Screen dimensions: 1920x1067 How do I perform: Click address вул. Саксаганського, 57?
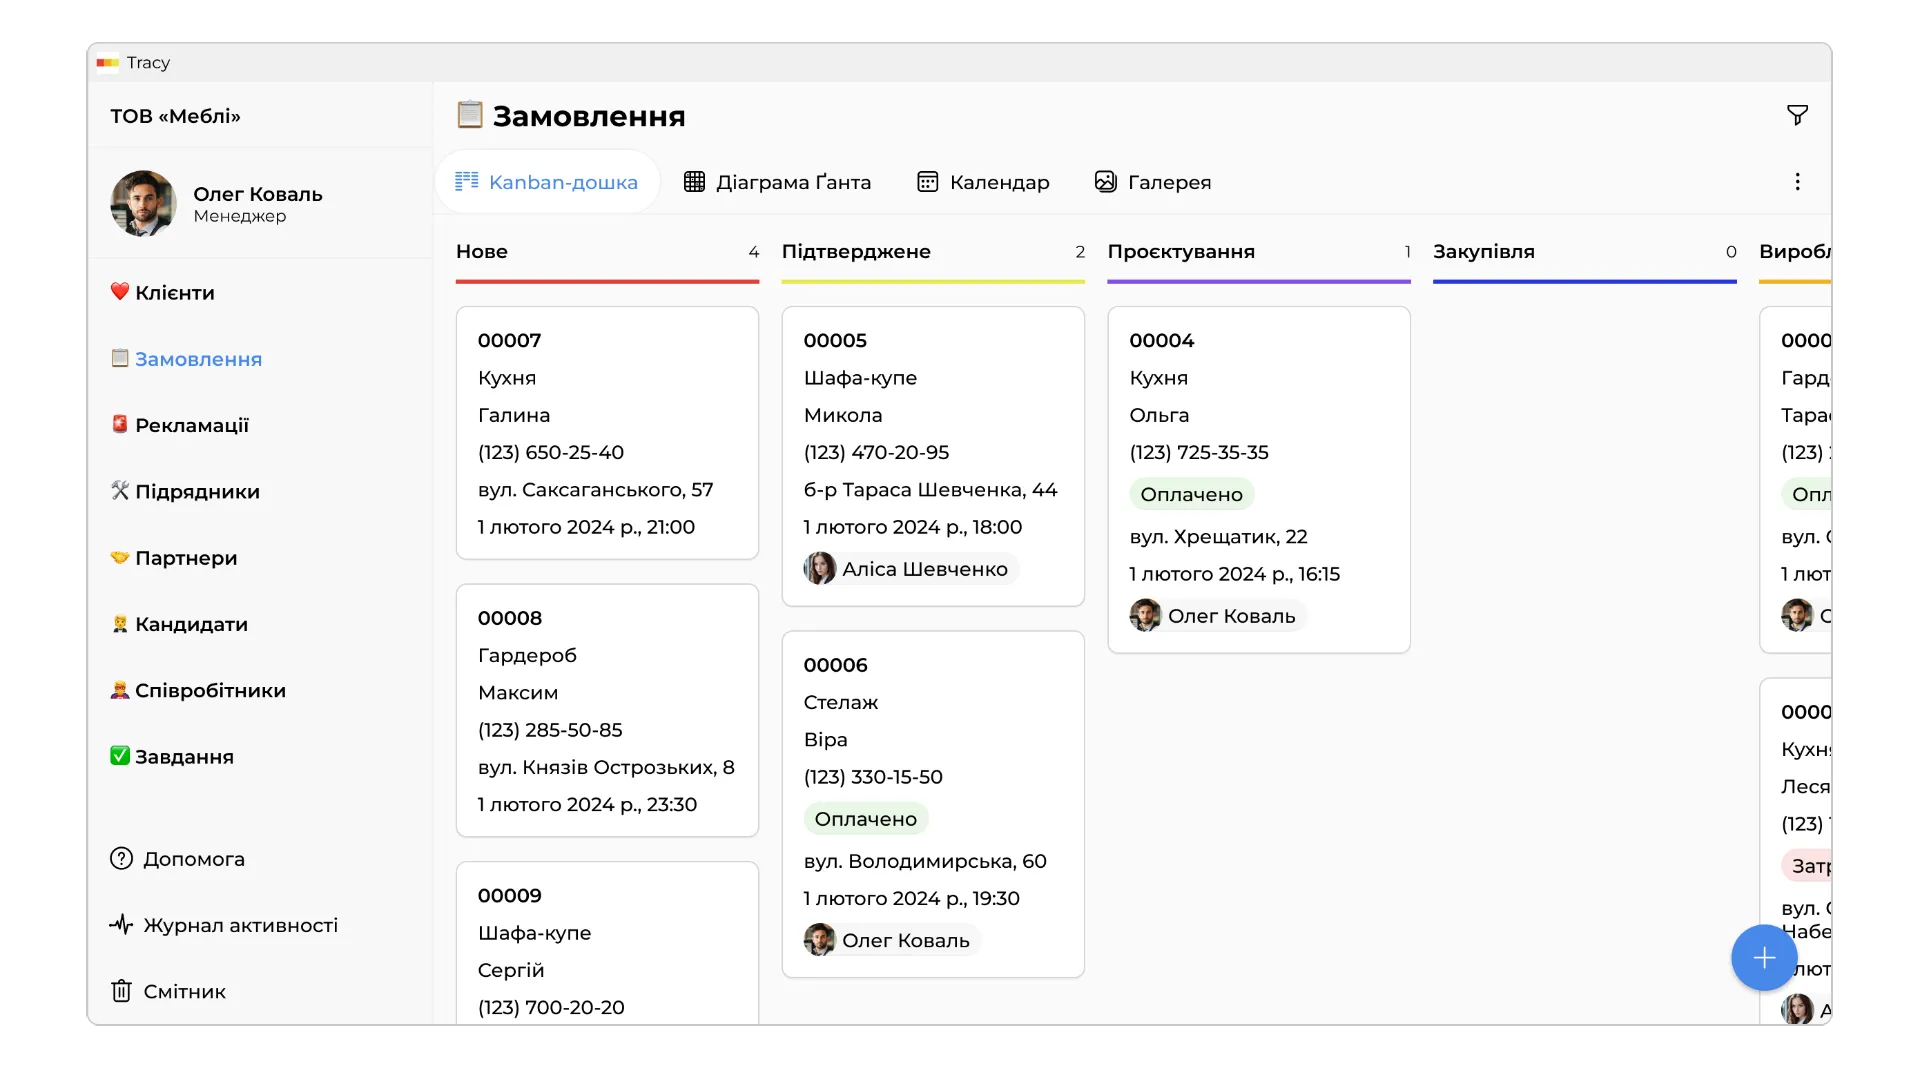click(596, 490)
